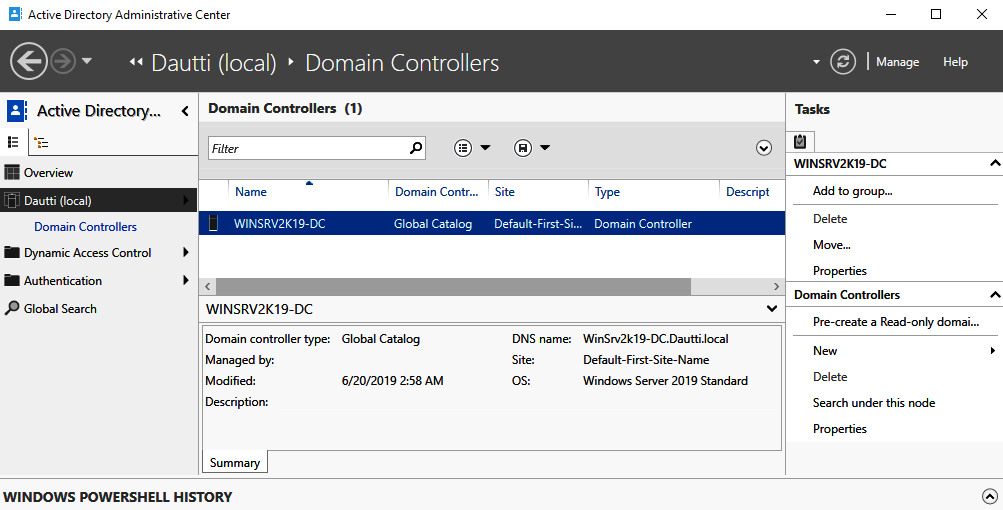
Task: Expand filter criteria with circled chevron
Action: coord(764,148)
